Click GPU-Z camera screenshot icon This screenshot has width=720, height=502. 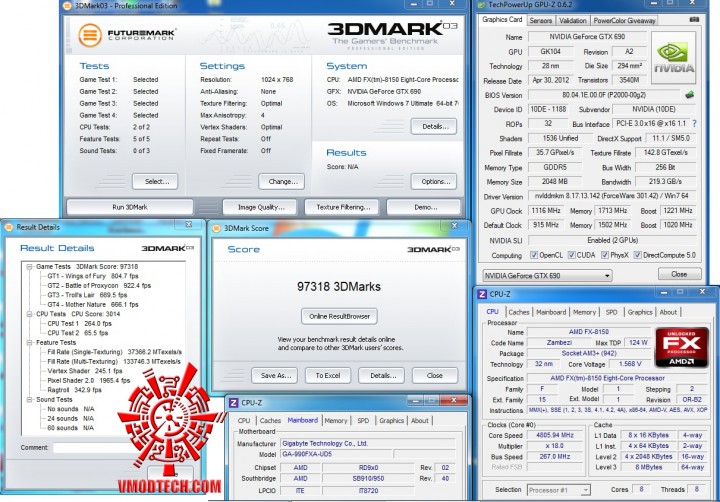pos(694,20)
